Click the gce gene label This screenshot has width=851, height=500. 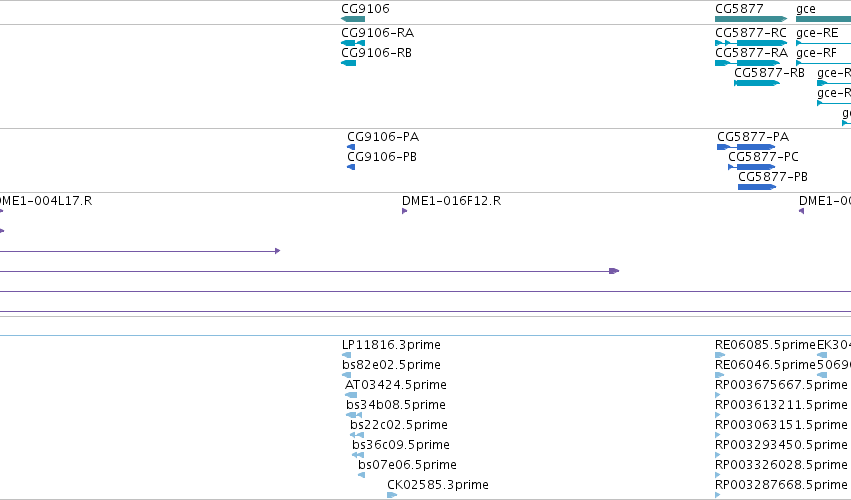805,9
